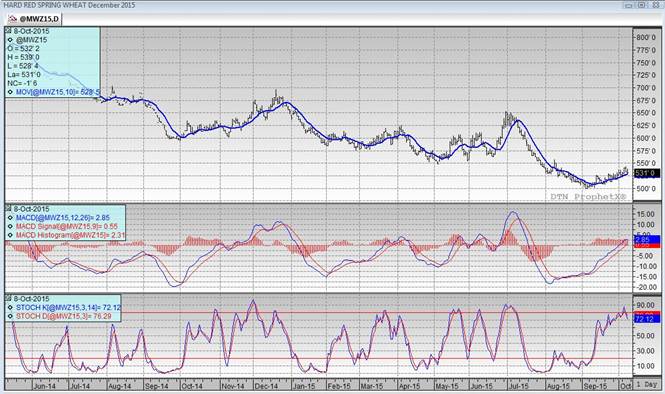Click the diamond marker beside MOV moving average
665x394 pixels.
point(10,92)
